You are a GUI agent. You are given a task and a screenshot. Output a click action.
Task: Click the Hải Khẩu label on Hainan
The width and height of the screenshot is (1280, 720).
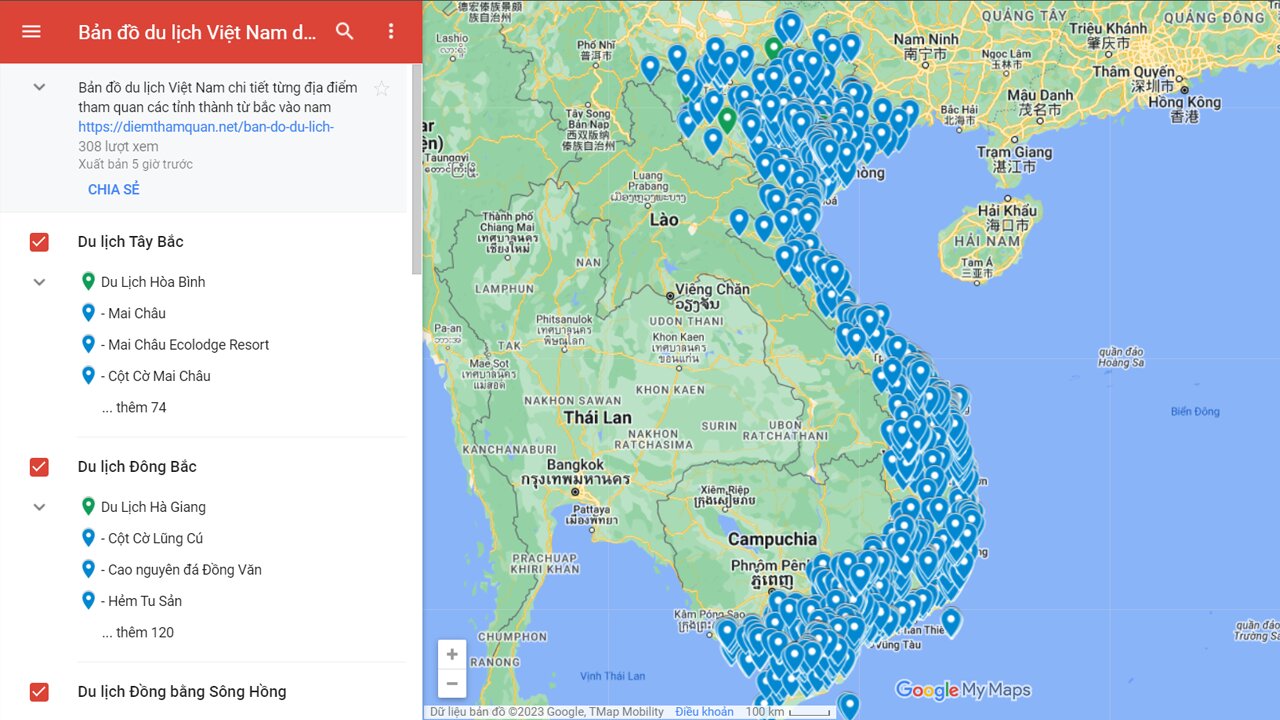coord(1007,210)
